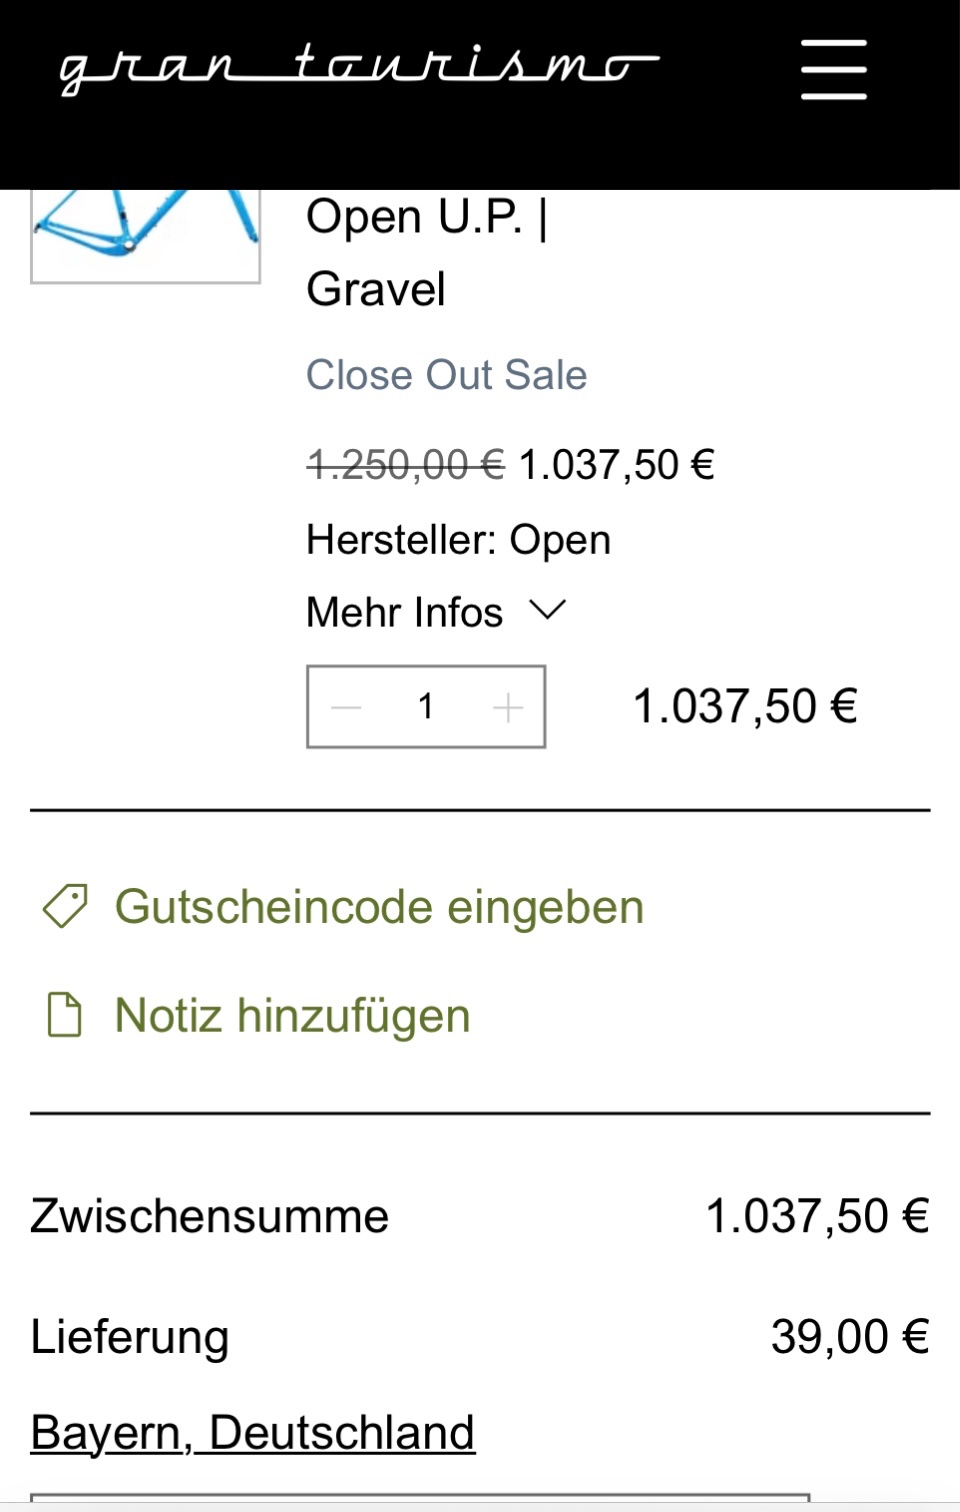
Task: Click the 39,00 € delivery cost
Action: click(849, 1336)
